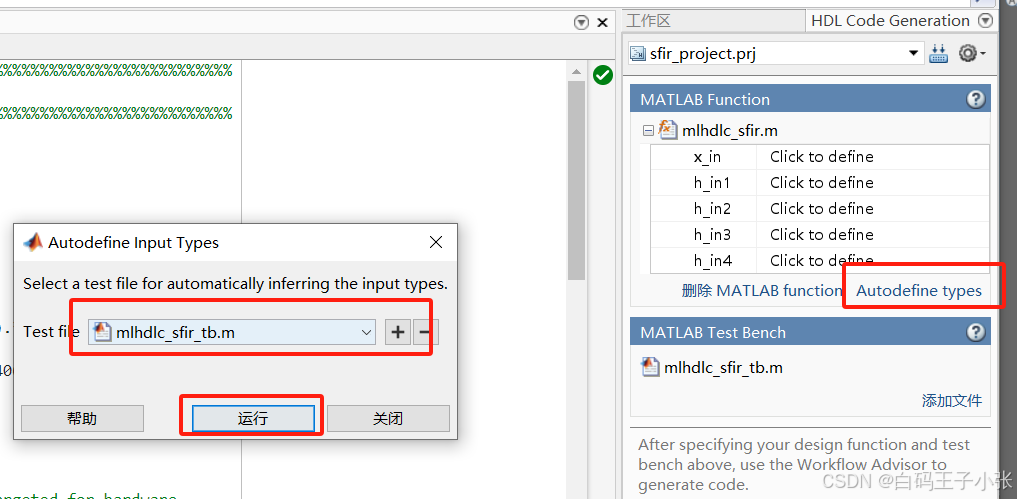This screenshot has height=499, width=1017.
Task: Click the editor scroll up arrow
Action: 576,70
